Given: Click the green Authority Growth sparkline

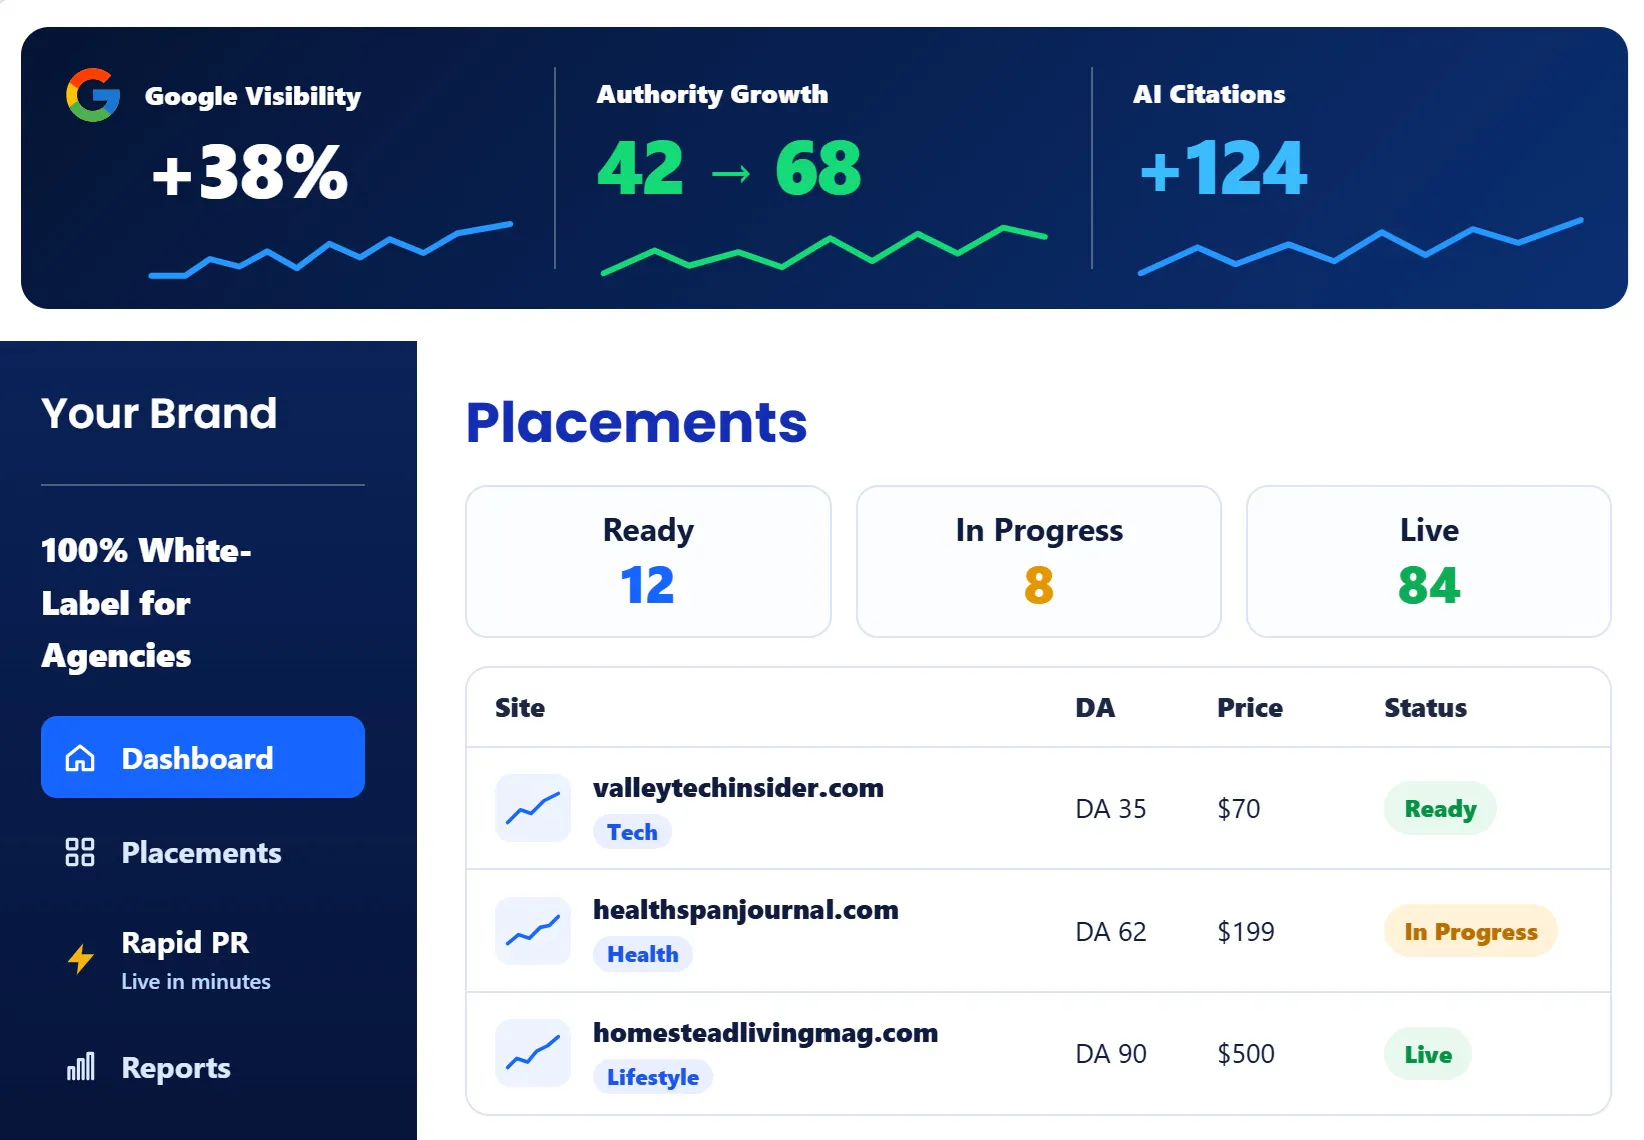Looking at the screenshot, I should pyautogui.click(x=824, y=250).
